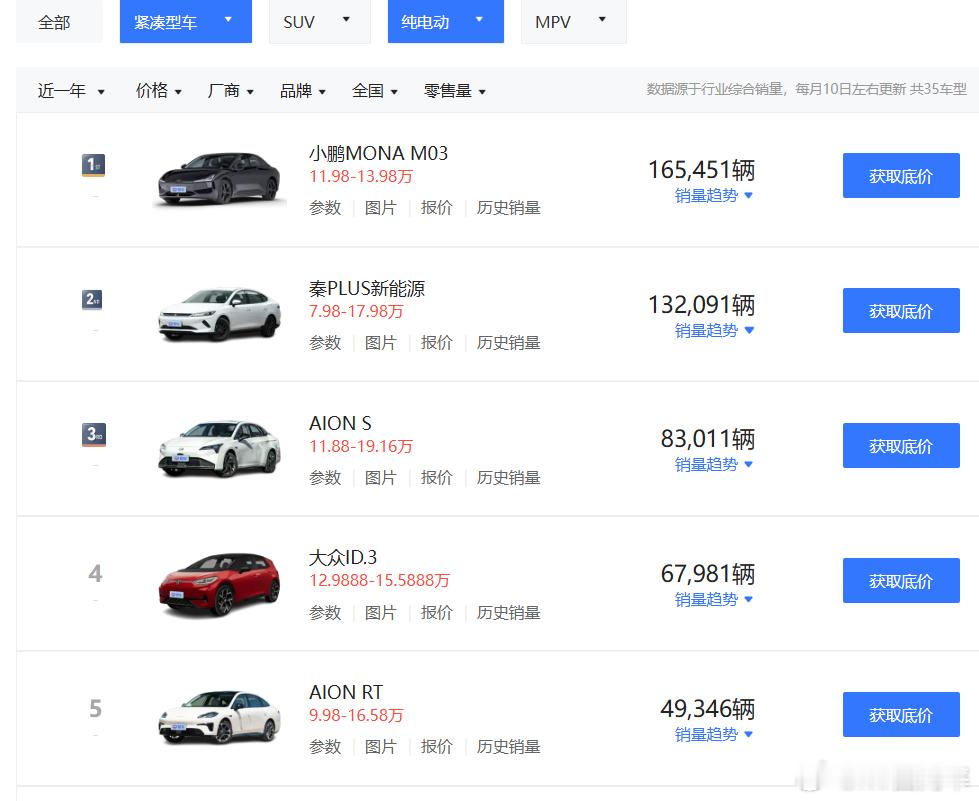This screenshot has width=979, height=801.
Task: View 报价 for AION S
Action: point(436,478)
